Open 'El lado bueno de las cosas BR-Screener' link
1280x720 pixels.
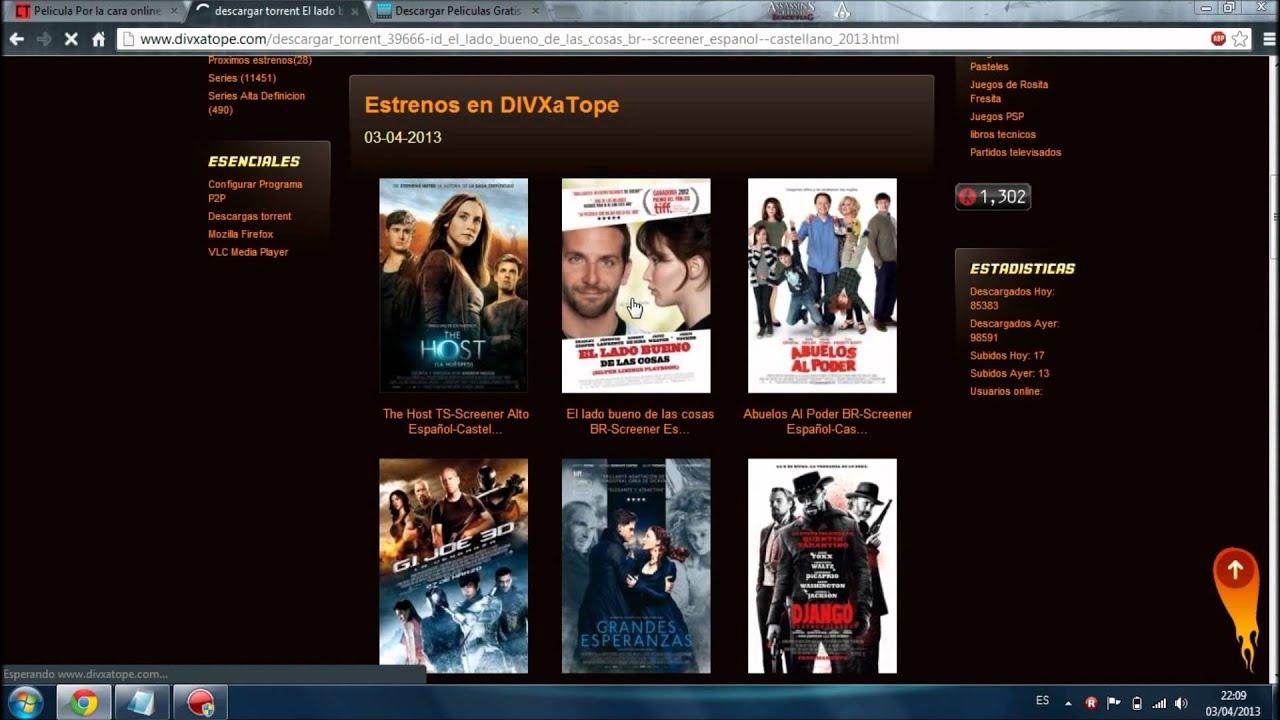coord(640,421)
